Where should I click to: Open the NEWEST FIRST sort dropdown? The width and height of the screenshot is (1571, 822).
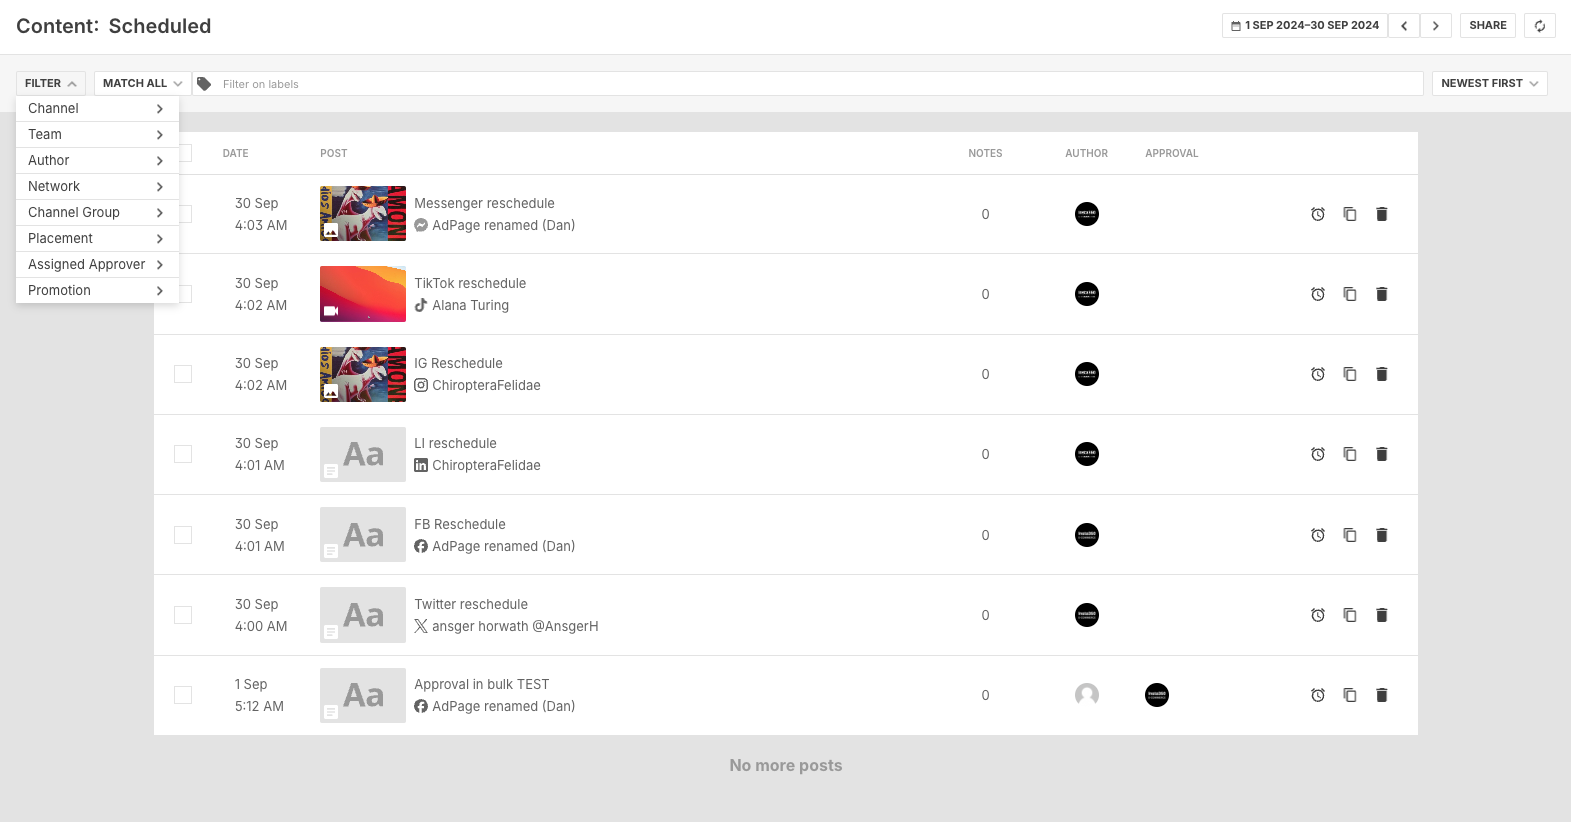1490,83
